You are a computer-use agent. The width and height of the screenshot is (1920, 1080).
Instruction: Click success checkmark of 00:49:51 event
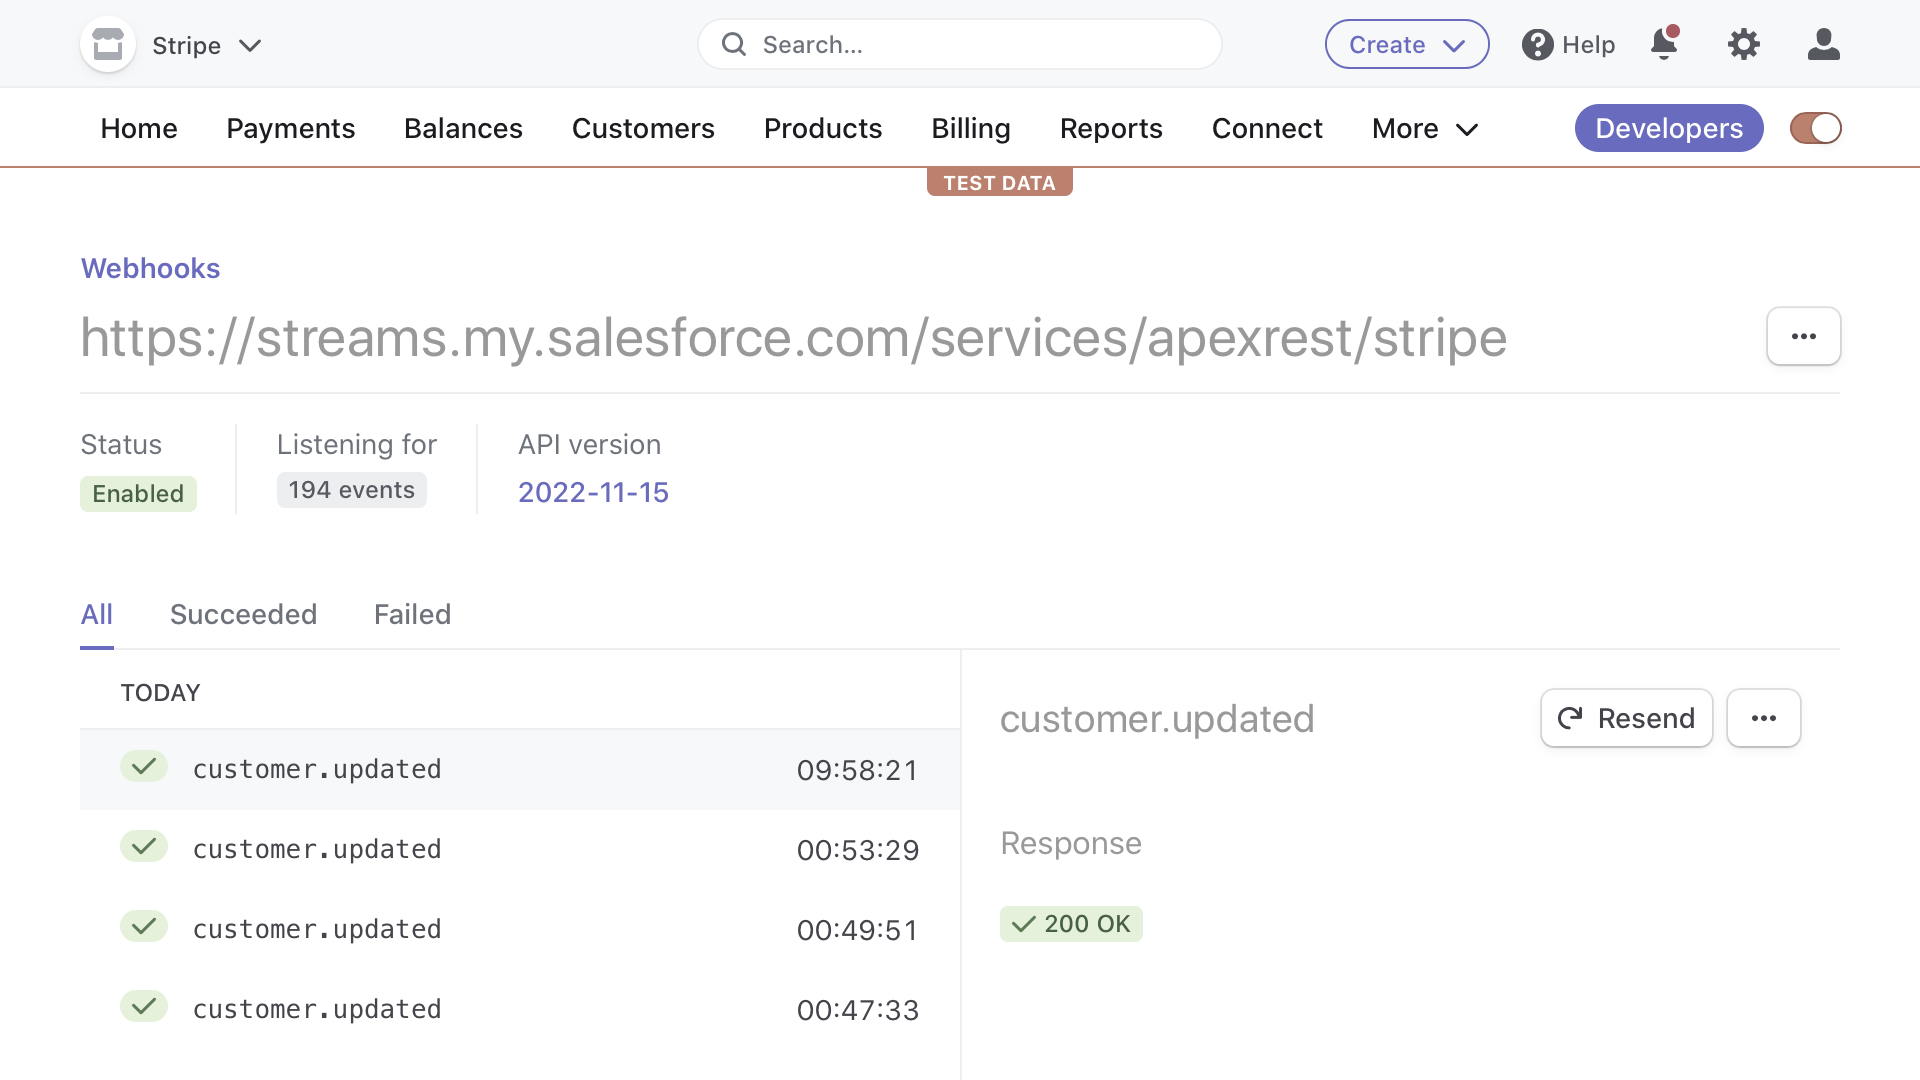tap(144, 927)
